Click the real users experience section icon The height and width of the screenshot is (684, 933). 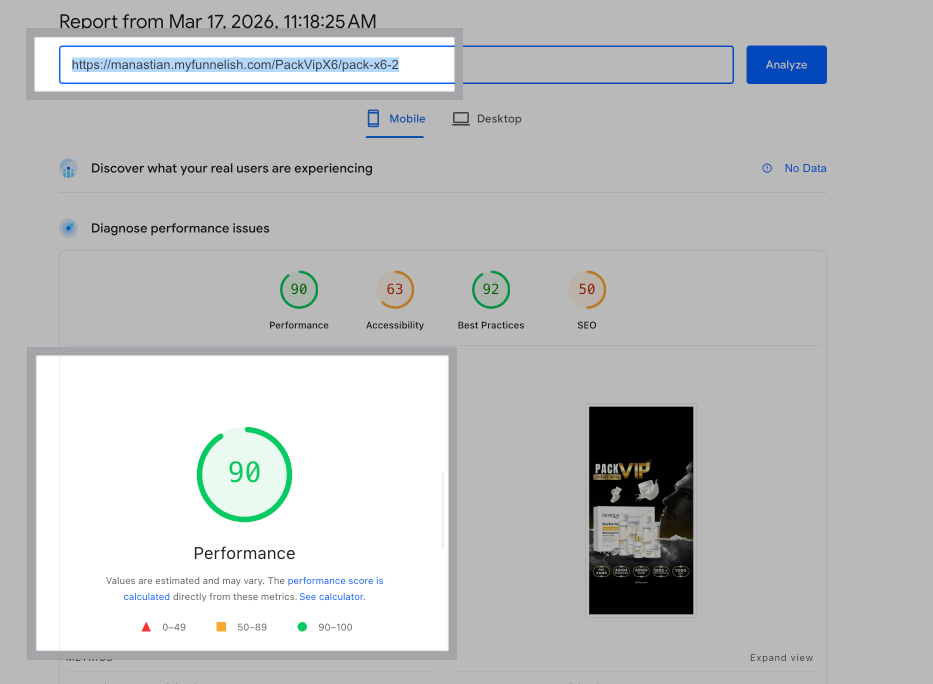(x=68, y=169)
